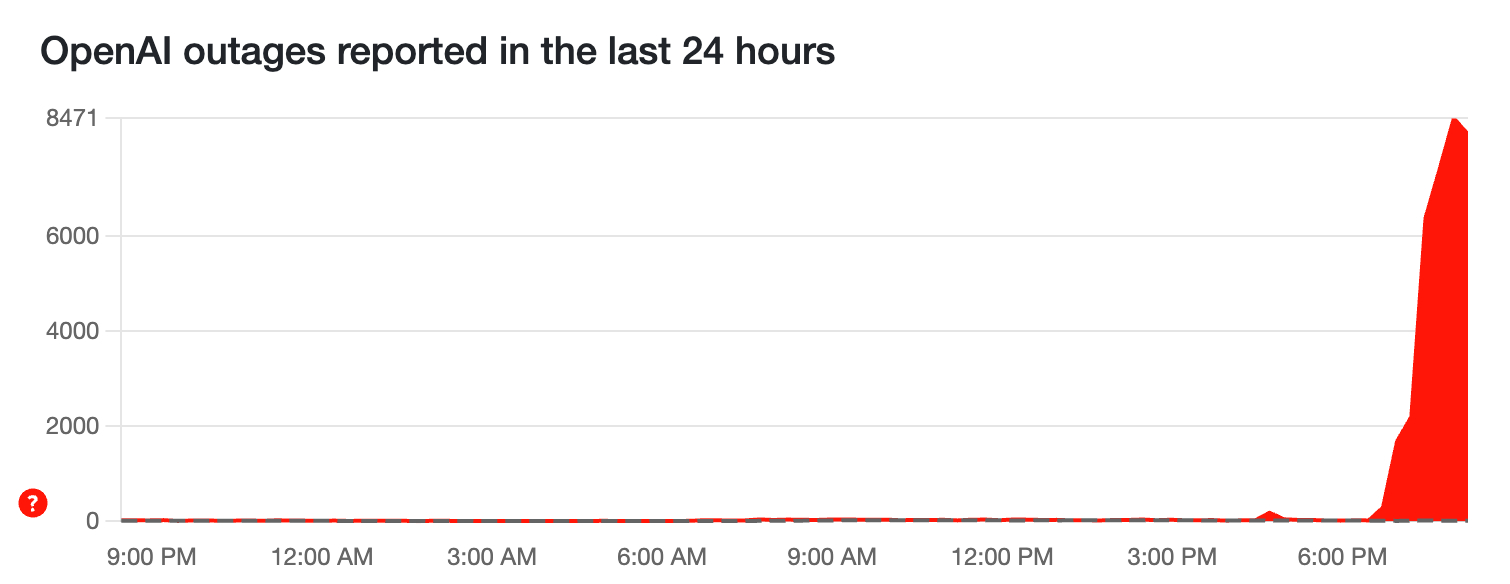Select the 12:00 AM time axis label
Screen dimensions: 1510x584
322,555
